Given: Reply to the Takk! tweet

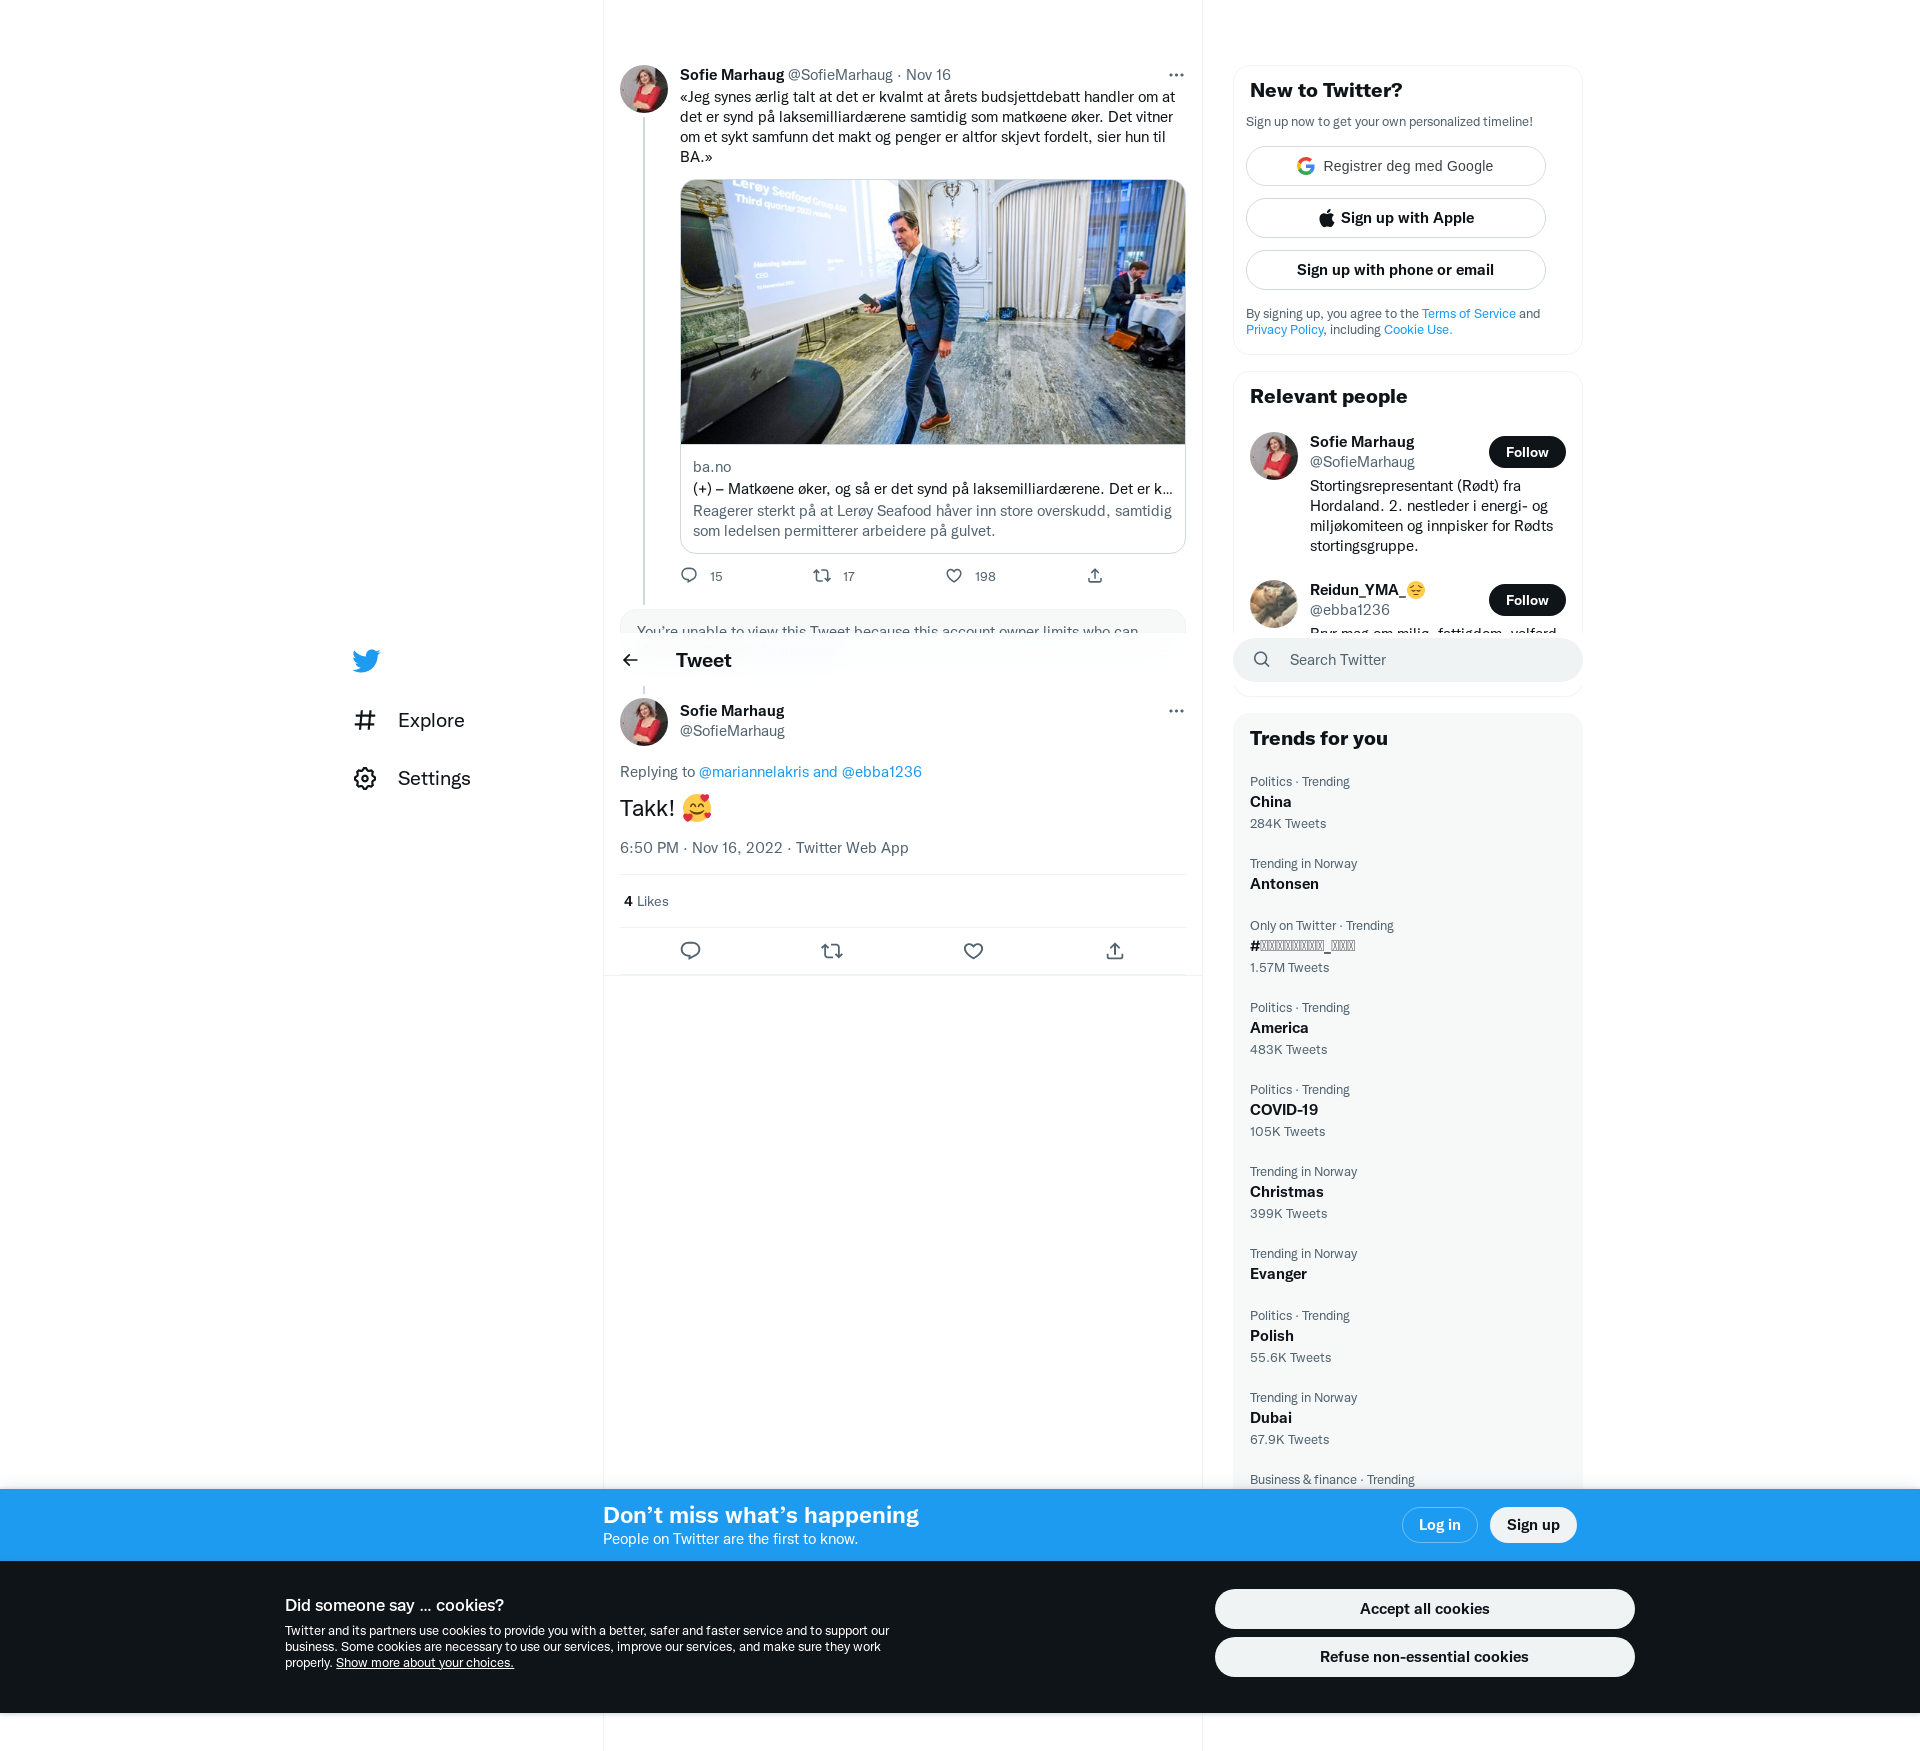Looking at the screenshot, I should [690, 951].
